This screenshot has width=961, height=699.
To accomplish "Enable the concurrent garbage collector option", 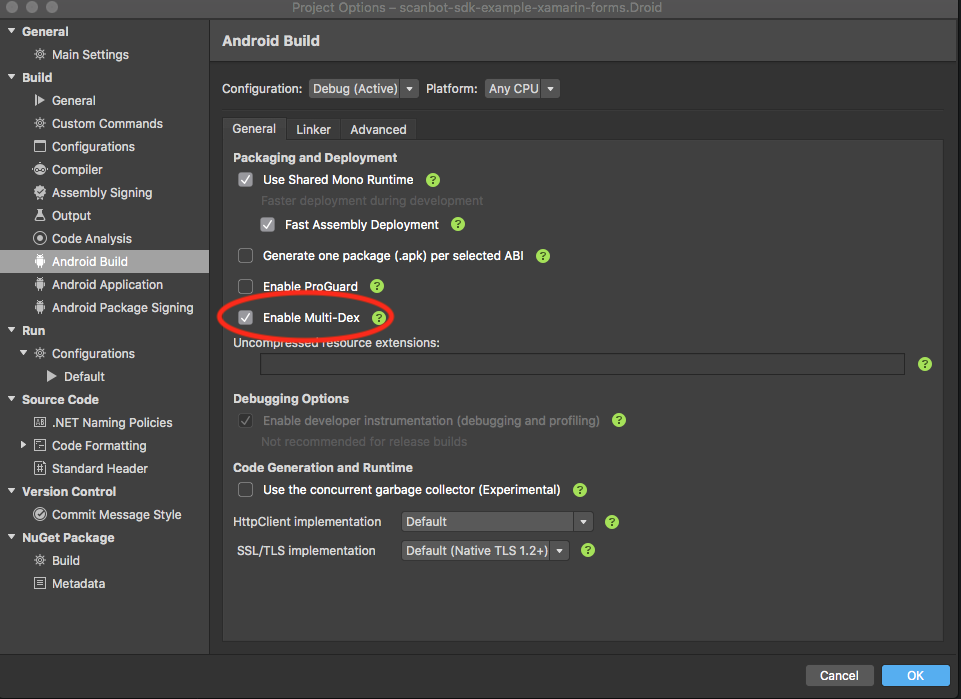I will point(245,490).
